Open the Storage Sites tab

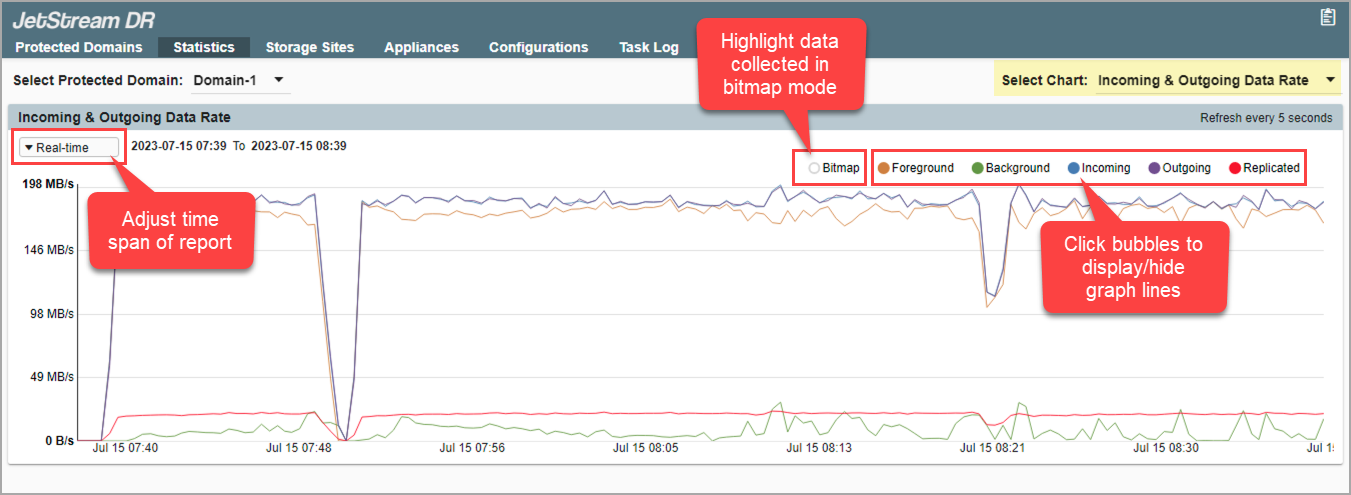coord(309,47)
